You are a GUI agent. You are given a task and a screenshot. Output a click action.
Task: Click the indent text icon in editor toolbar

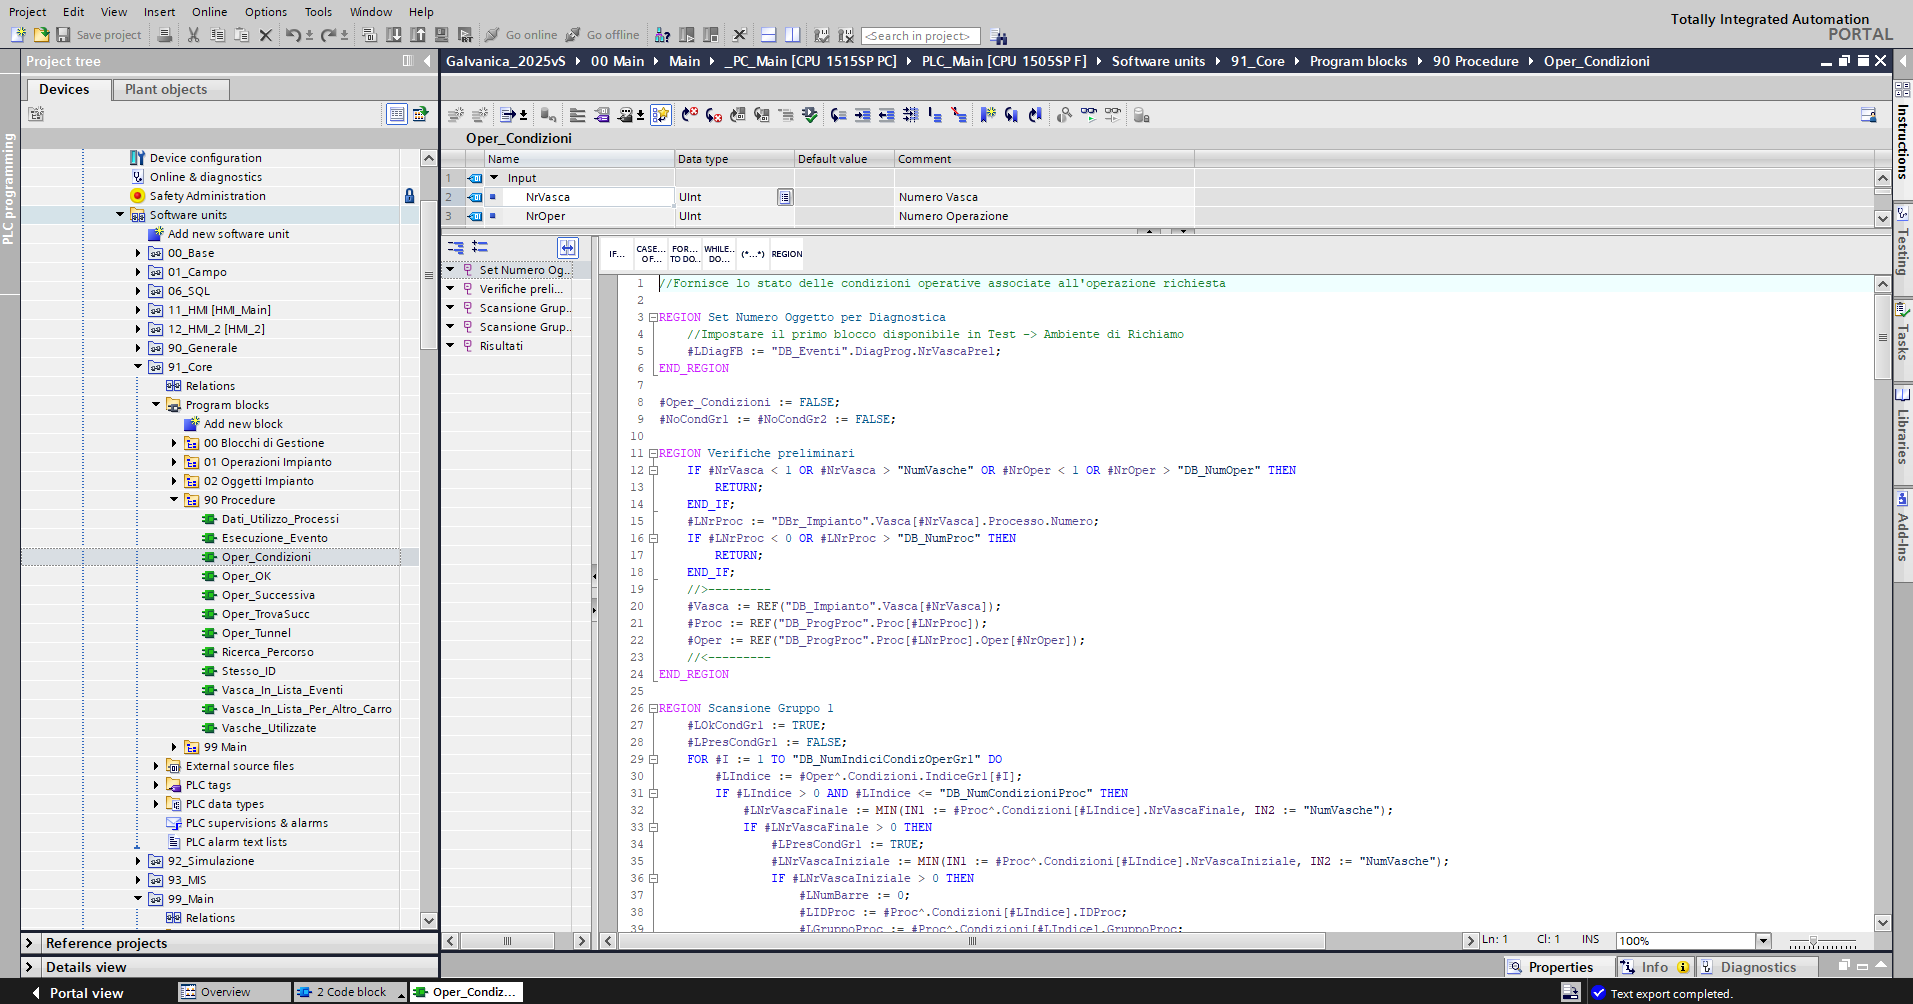pyautogui.click(x=862, y=115)
